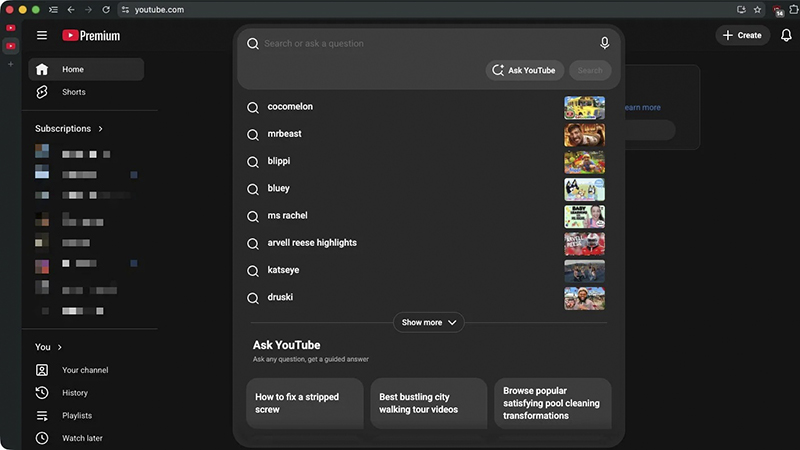Viewport: 800px width, 450px height.
Task: Click the cocomelon thumbnail image
Action: 584,108
